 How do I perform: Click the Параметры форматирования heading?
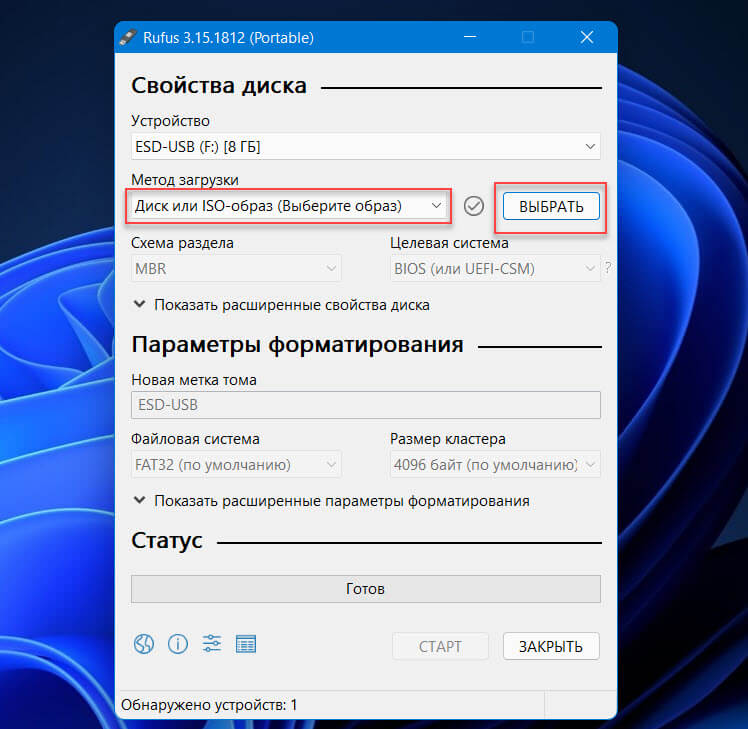(x=297, y=344)
